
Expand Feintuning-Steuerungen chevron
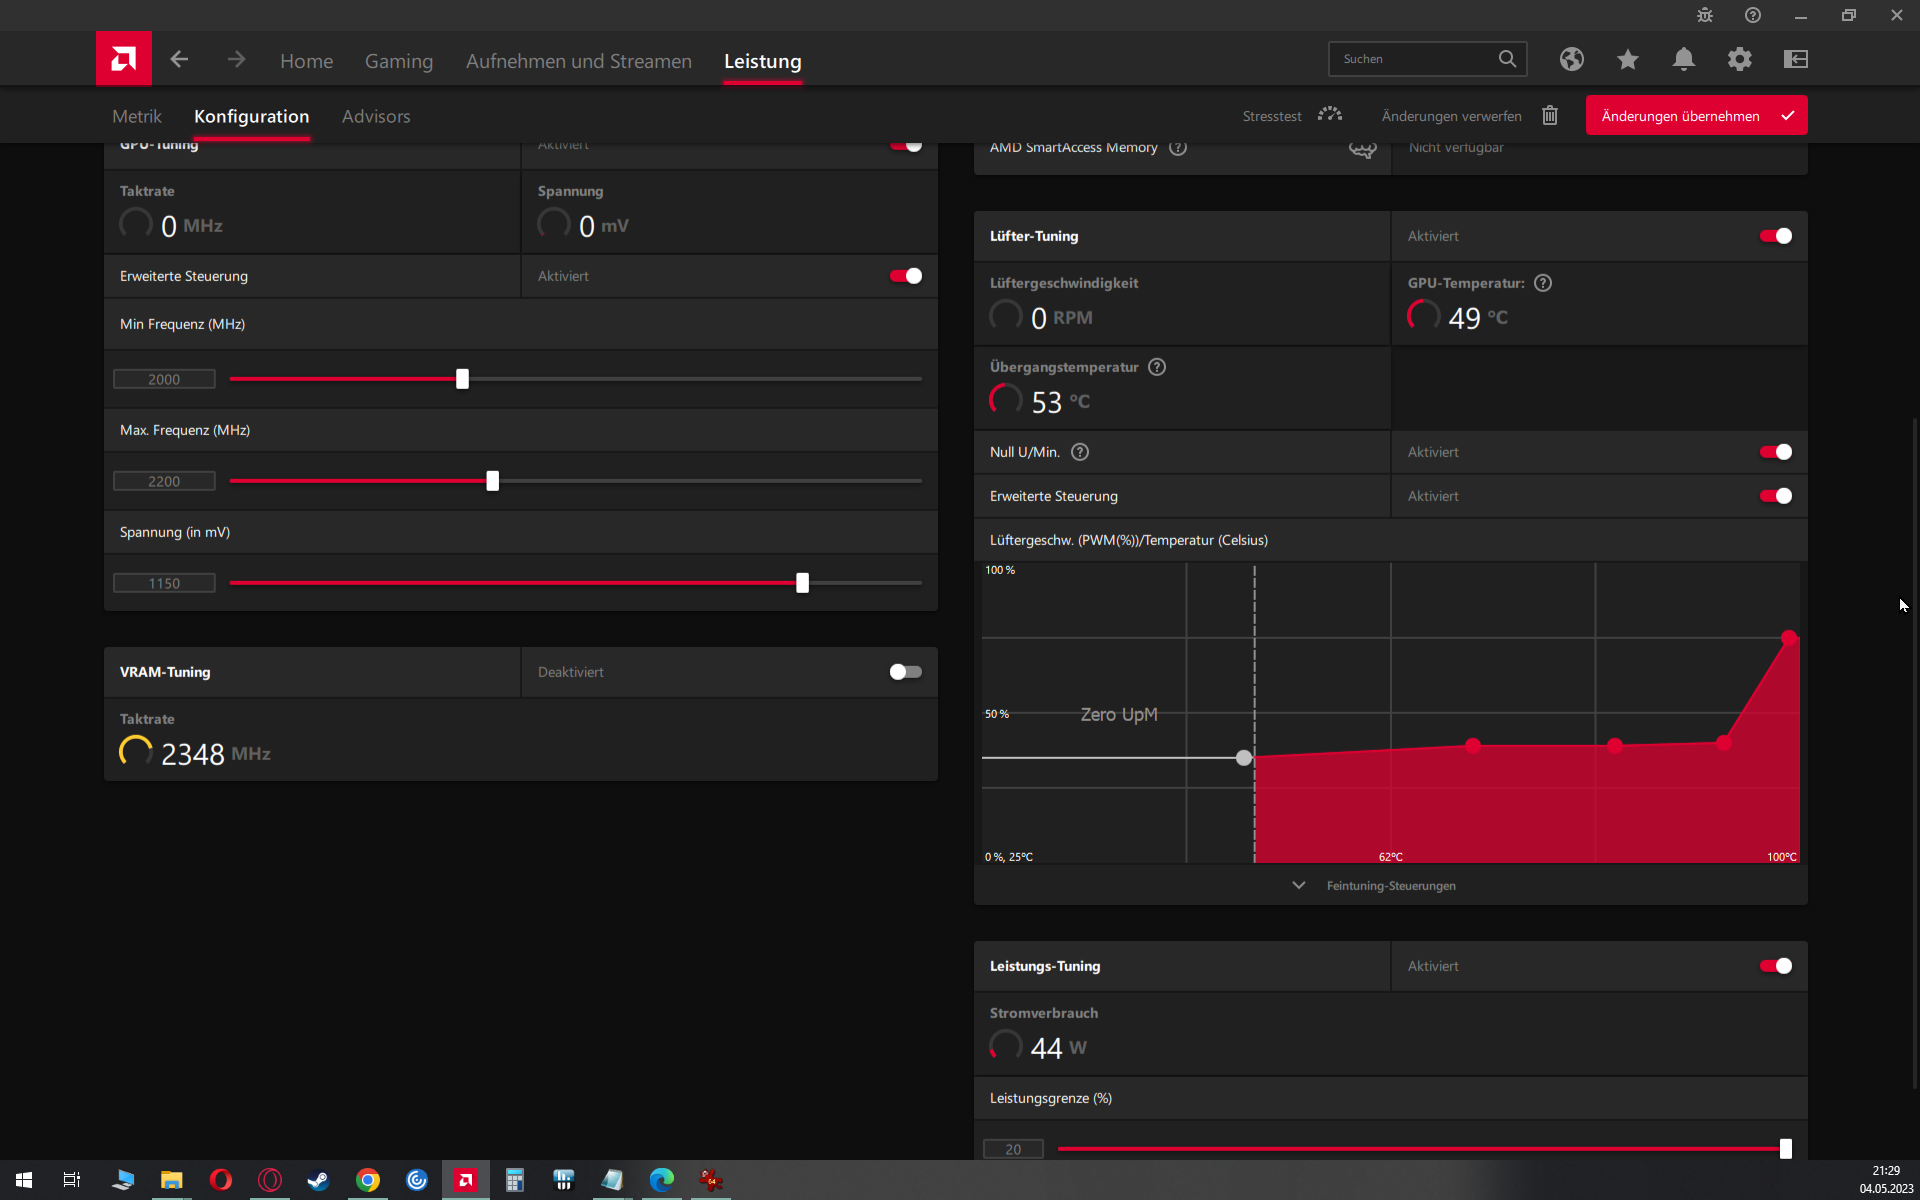coord(1299,885)
